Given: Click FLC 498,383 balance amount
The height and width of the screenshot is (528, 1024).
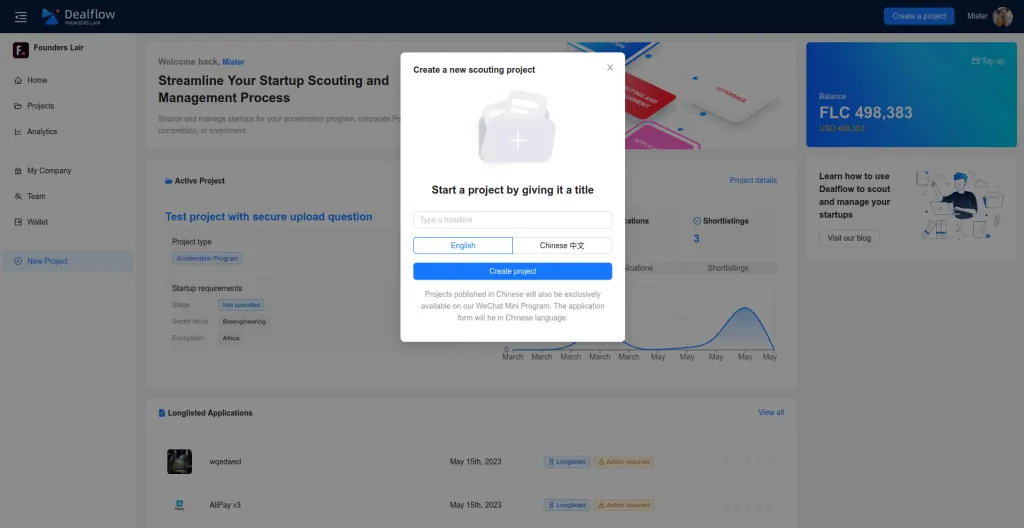Looking at the screenshot, I should click(865, 112).
